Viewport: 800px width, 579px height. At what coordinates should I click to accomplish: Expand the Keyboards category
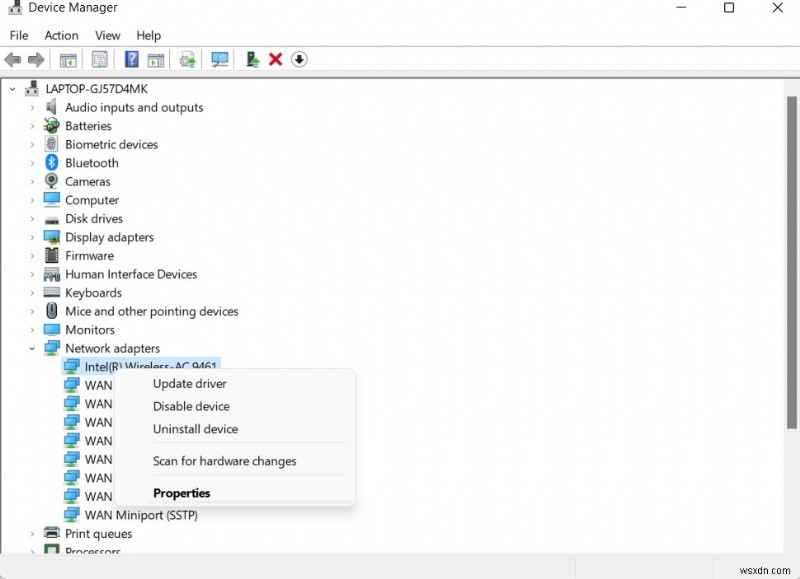33,292
